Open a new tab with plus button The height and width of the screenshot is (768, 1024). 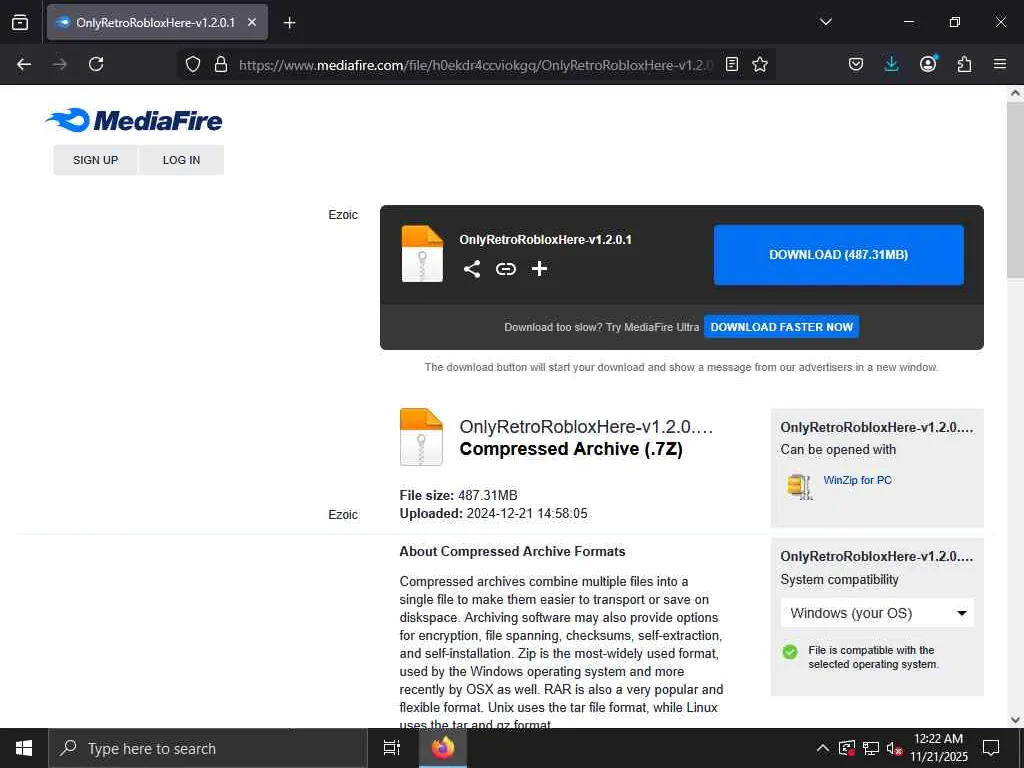click(x=289, y=23)
